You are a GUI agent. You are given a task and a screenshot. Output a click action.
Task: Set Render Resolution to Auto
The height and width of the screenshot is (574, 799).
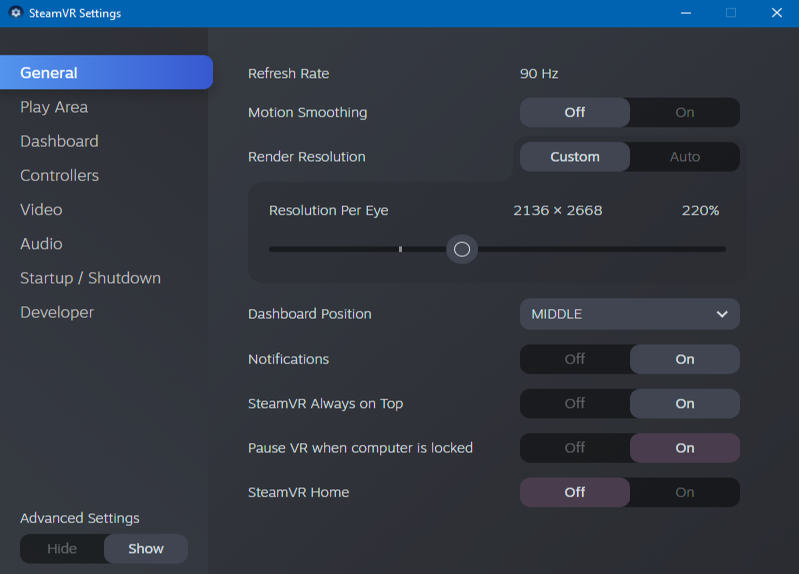click(x=685, y=156)
